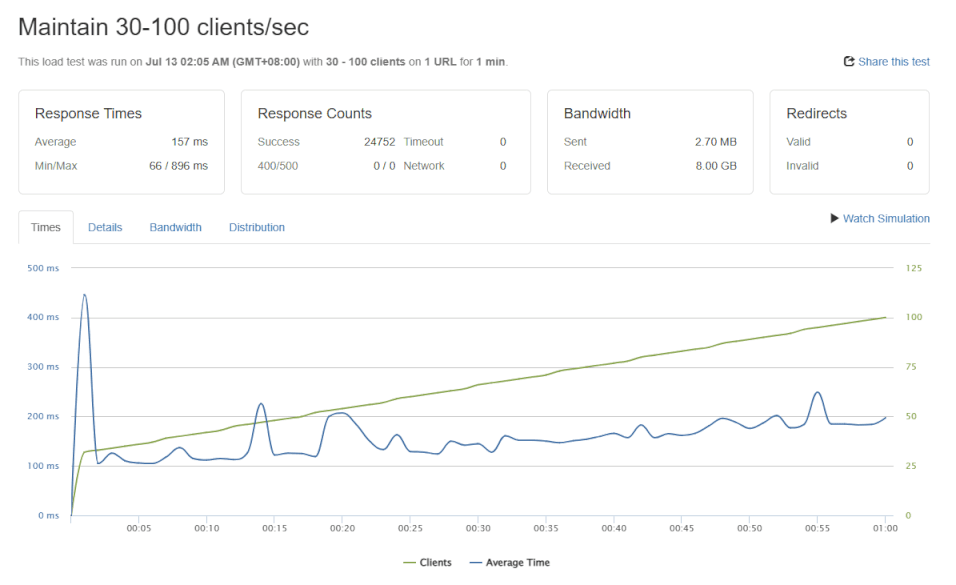Viewport: 956px width, 585px height.
Task: Toggle the Clients series in the legend
Action: tap(427, 562)
